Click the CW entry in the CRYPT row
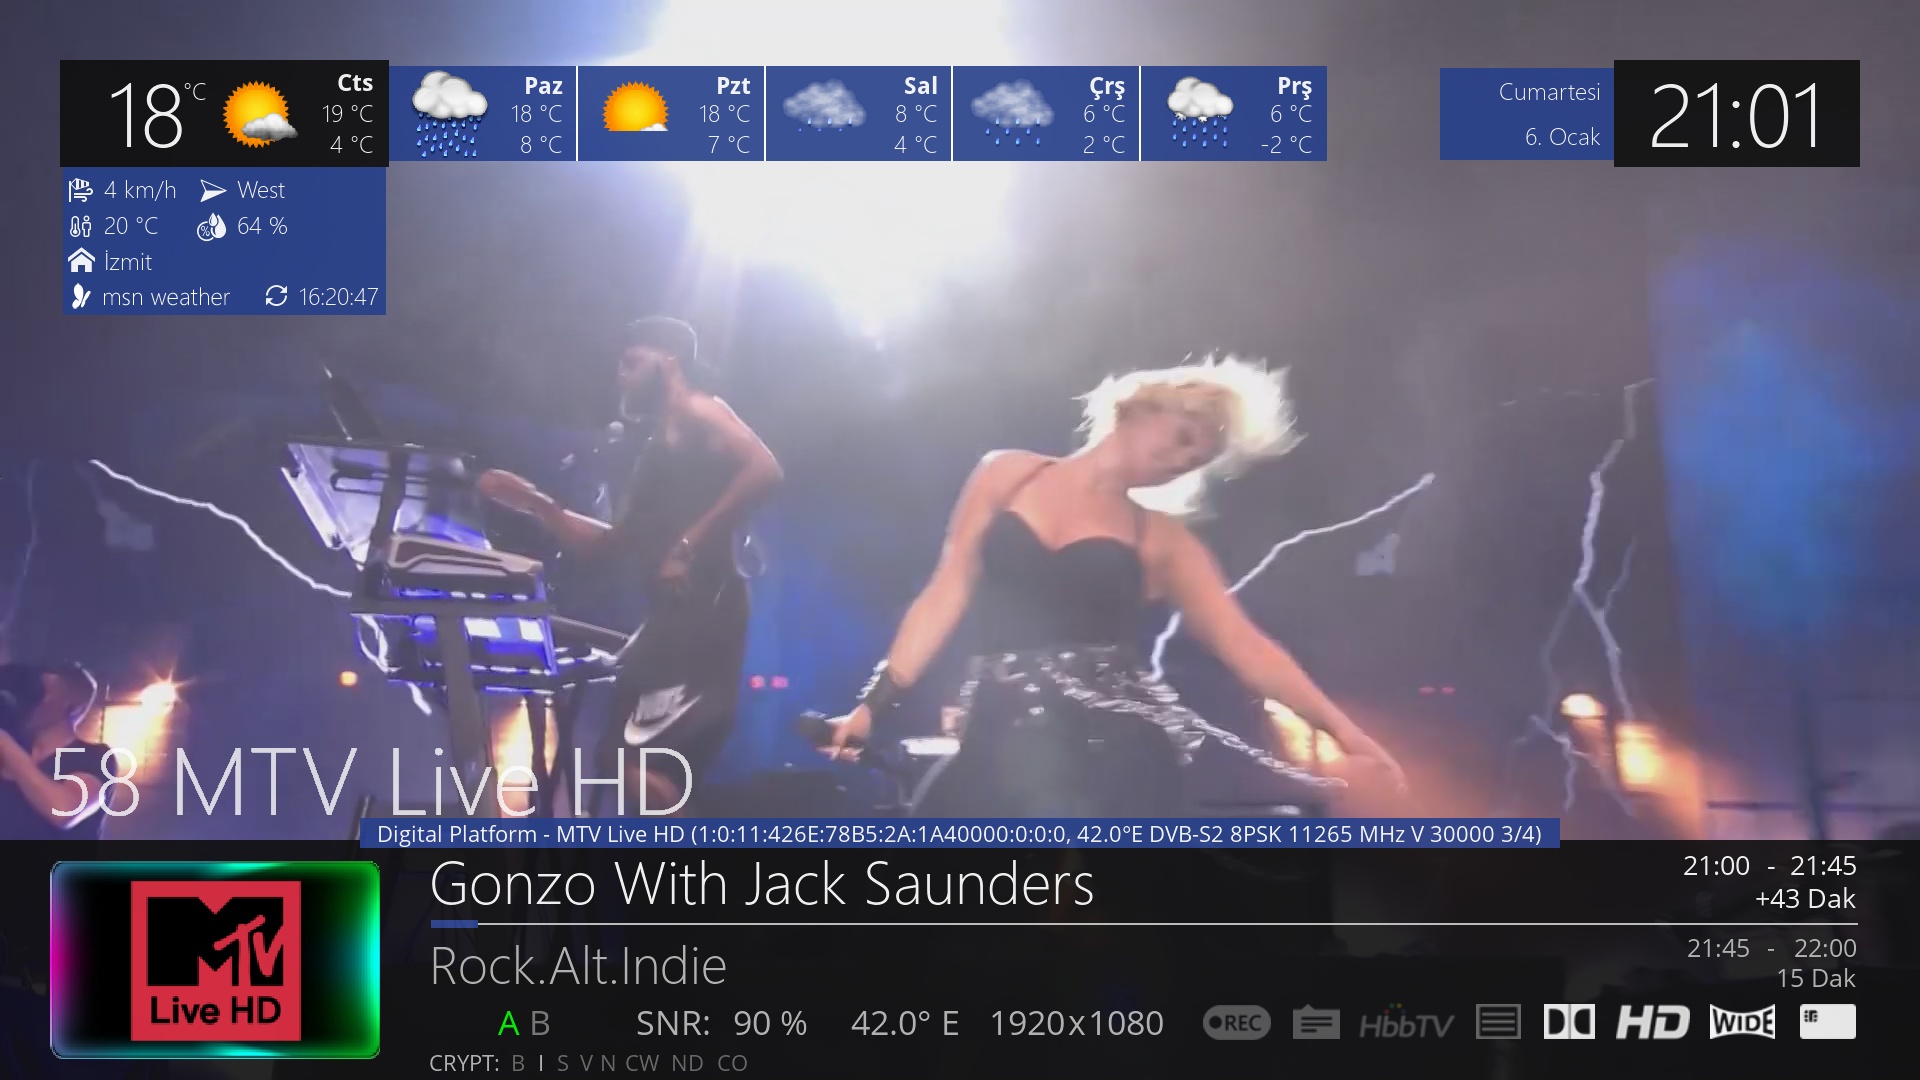 coord(642,1063)
